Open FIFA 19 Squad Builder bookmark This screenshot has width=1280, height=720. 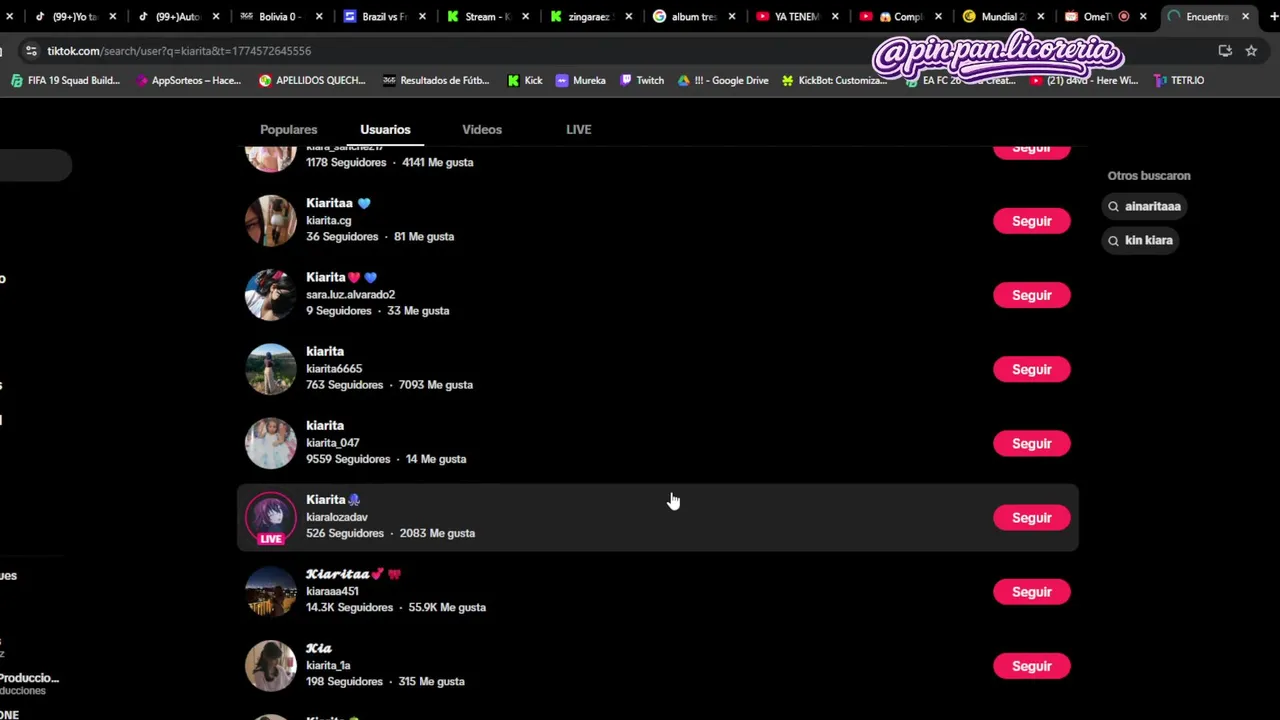click(x=65, y=80)
